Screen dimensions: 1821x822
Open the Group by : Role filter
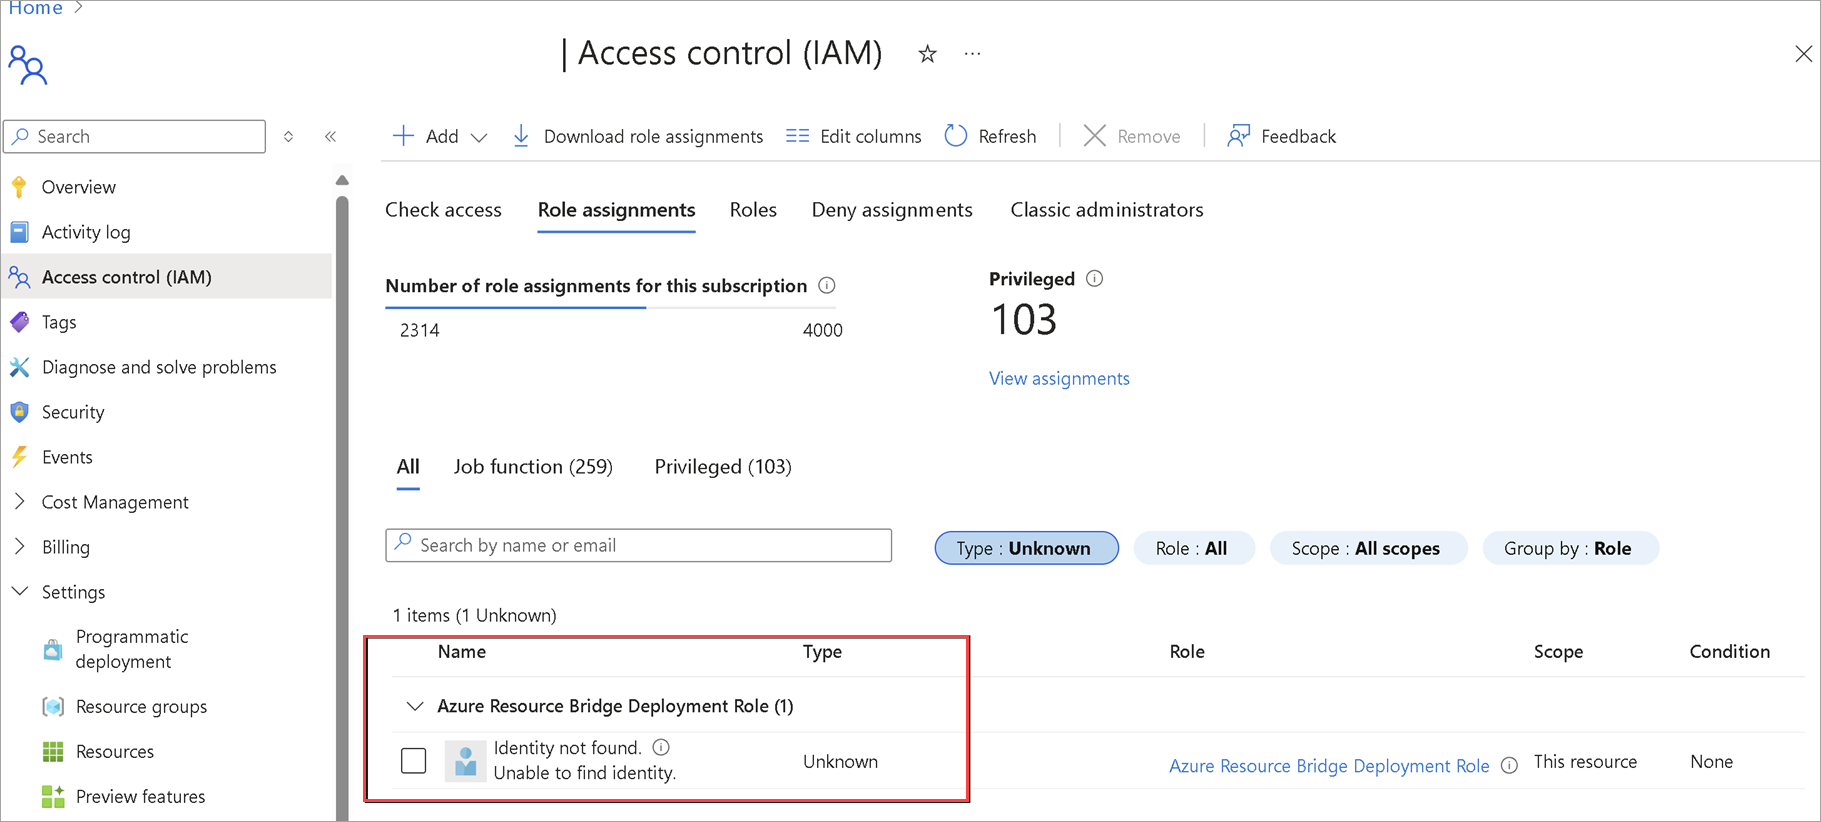[x=1568, y=548]
